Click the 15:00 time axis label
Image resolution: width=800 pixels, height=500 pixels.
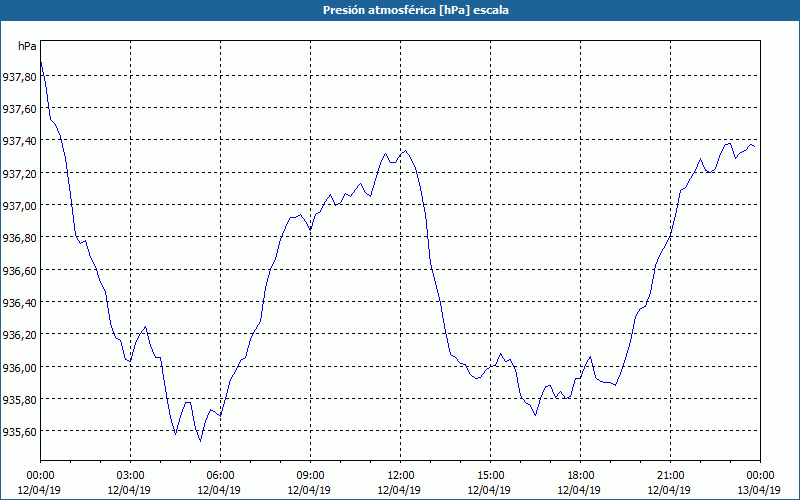(x=490, y=476)
